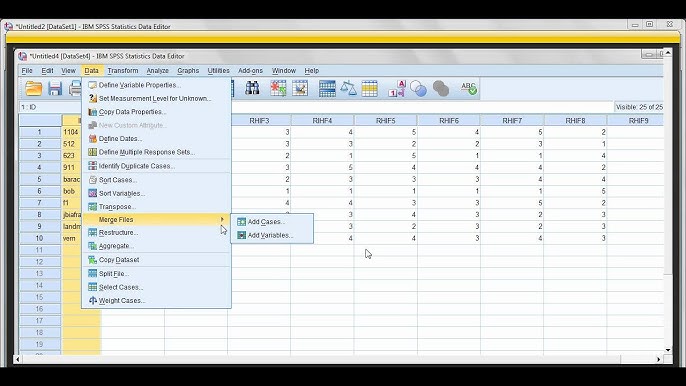This screenshot has height=386, width=686.
Task: Select row header number 10
Action: point(40,239)
